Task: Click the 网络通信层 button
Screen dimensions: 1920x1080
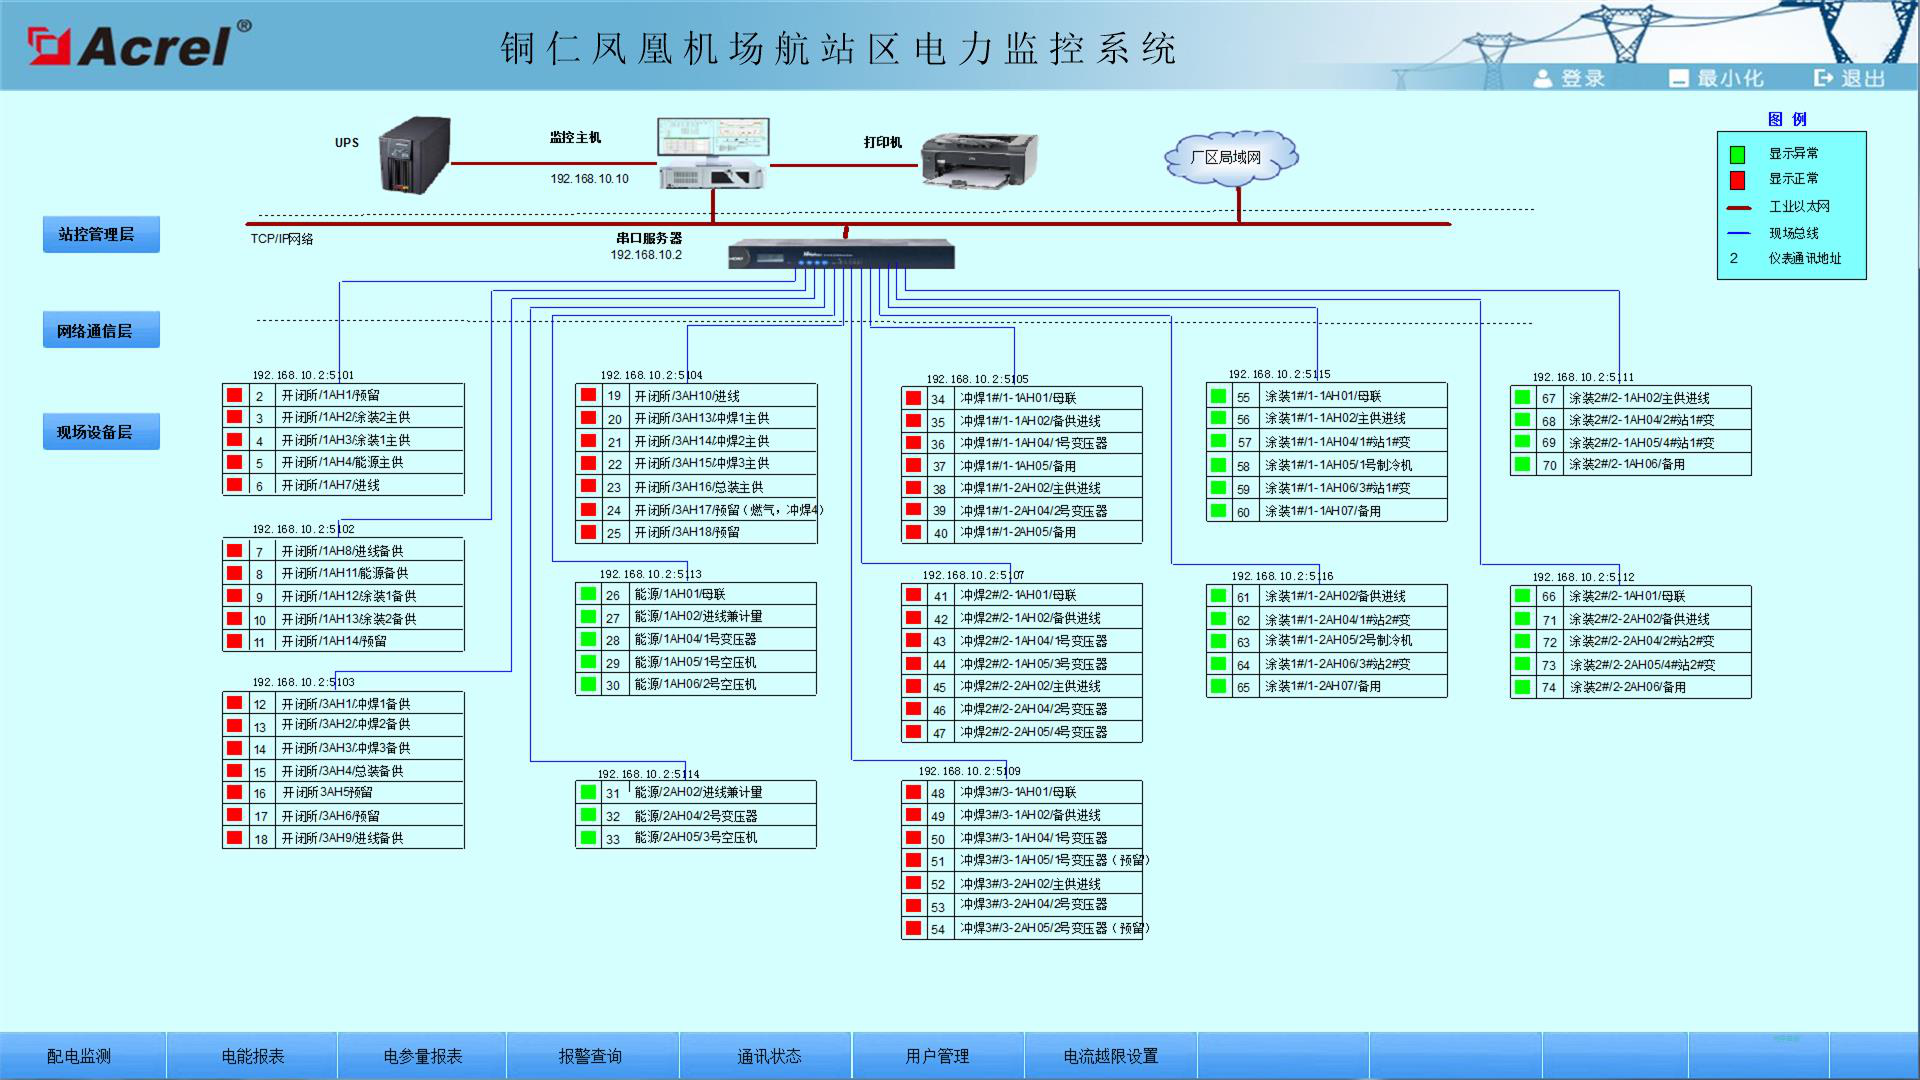Action: (x=101, y=331)
